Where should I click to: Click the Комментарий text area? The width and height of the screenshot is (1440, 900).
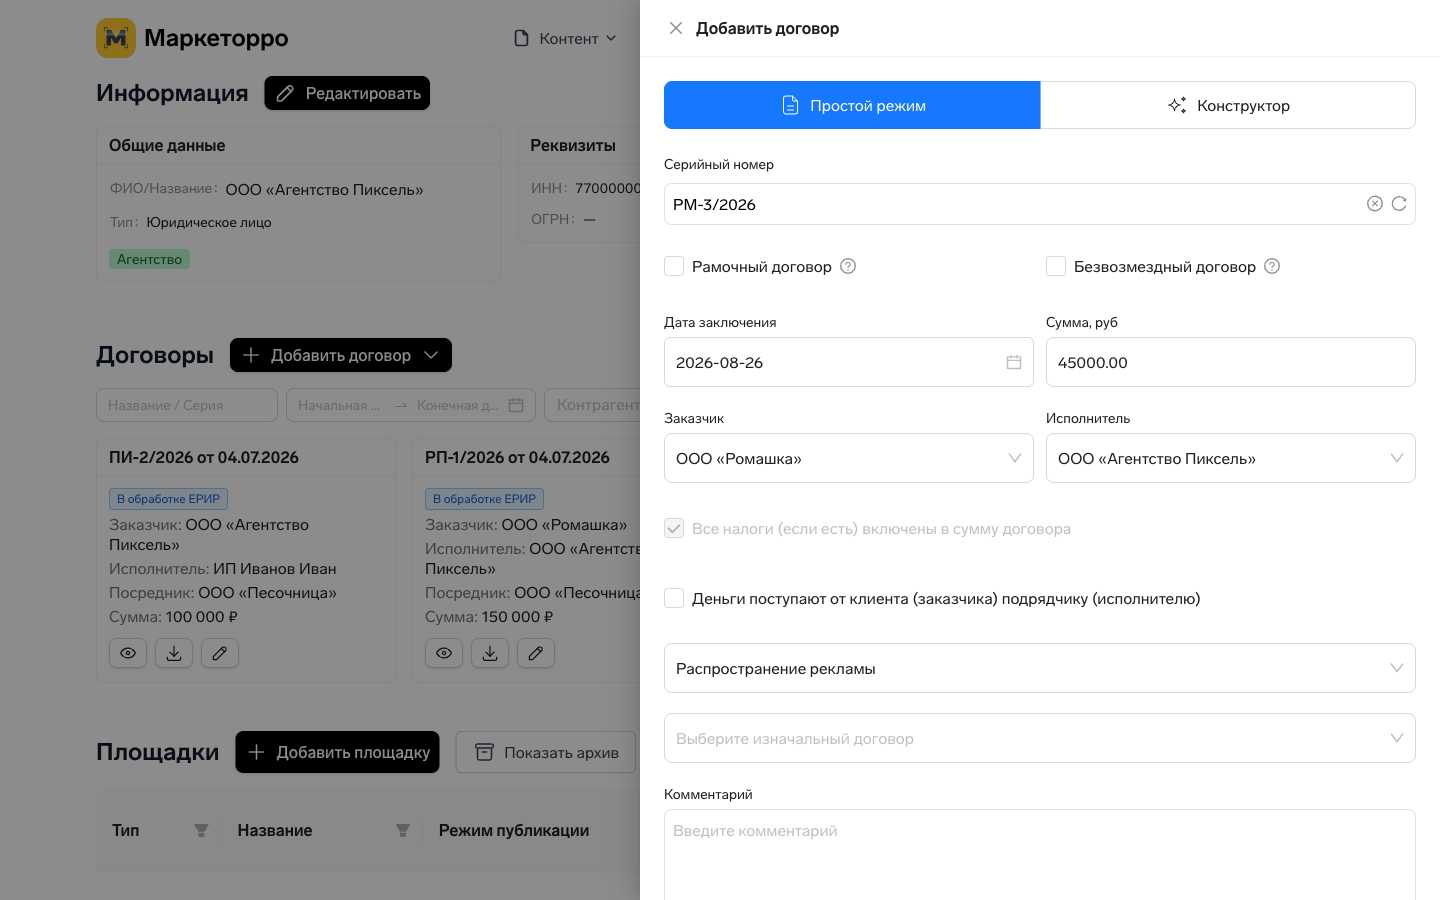(1040, 855)
